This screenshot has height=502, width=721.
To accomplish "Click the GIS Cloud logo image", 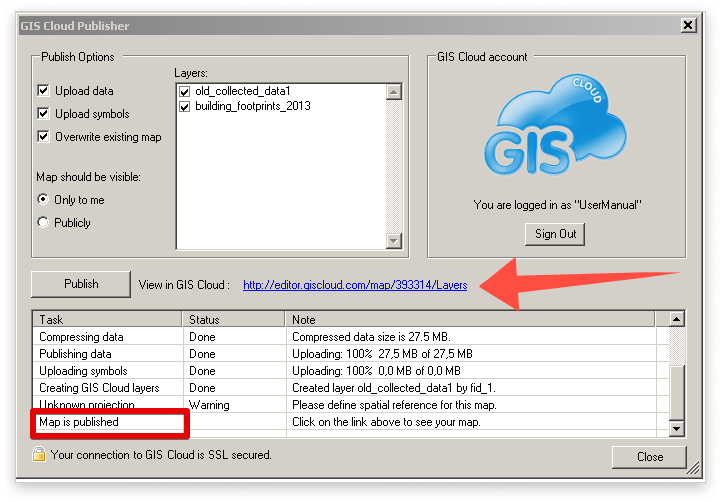I will click(555, 125).
